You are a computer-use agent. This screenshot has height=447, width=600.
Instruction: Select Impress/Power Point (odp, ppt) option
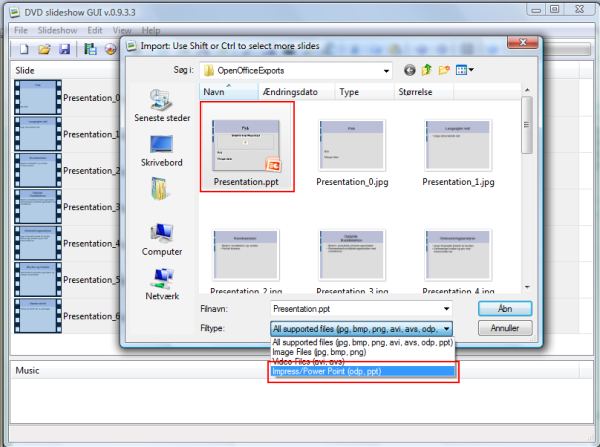(362, 371)
